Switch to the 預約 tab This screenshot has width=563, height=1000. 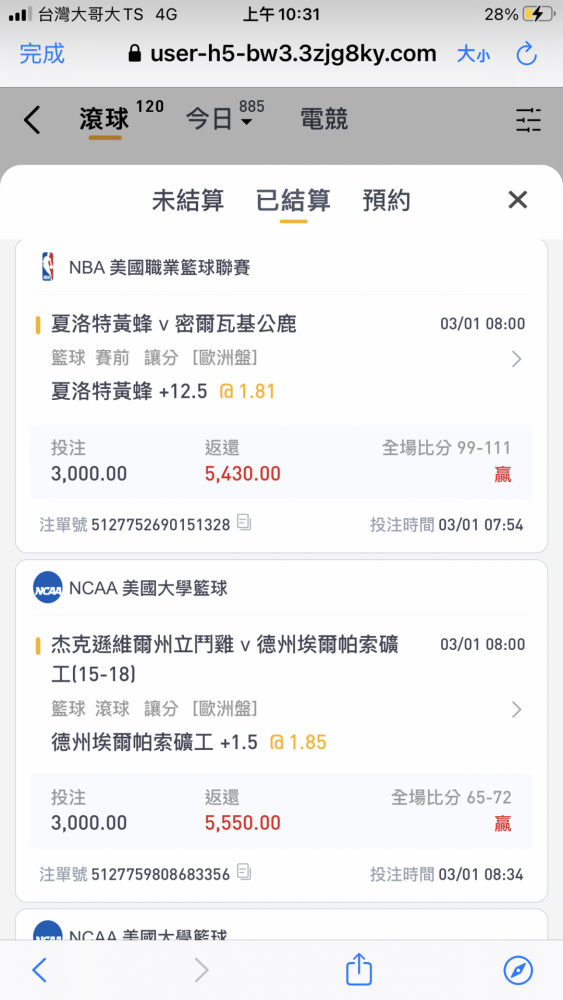[386, 200]
